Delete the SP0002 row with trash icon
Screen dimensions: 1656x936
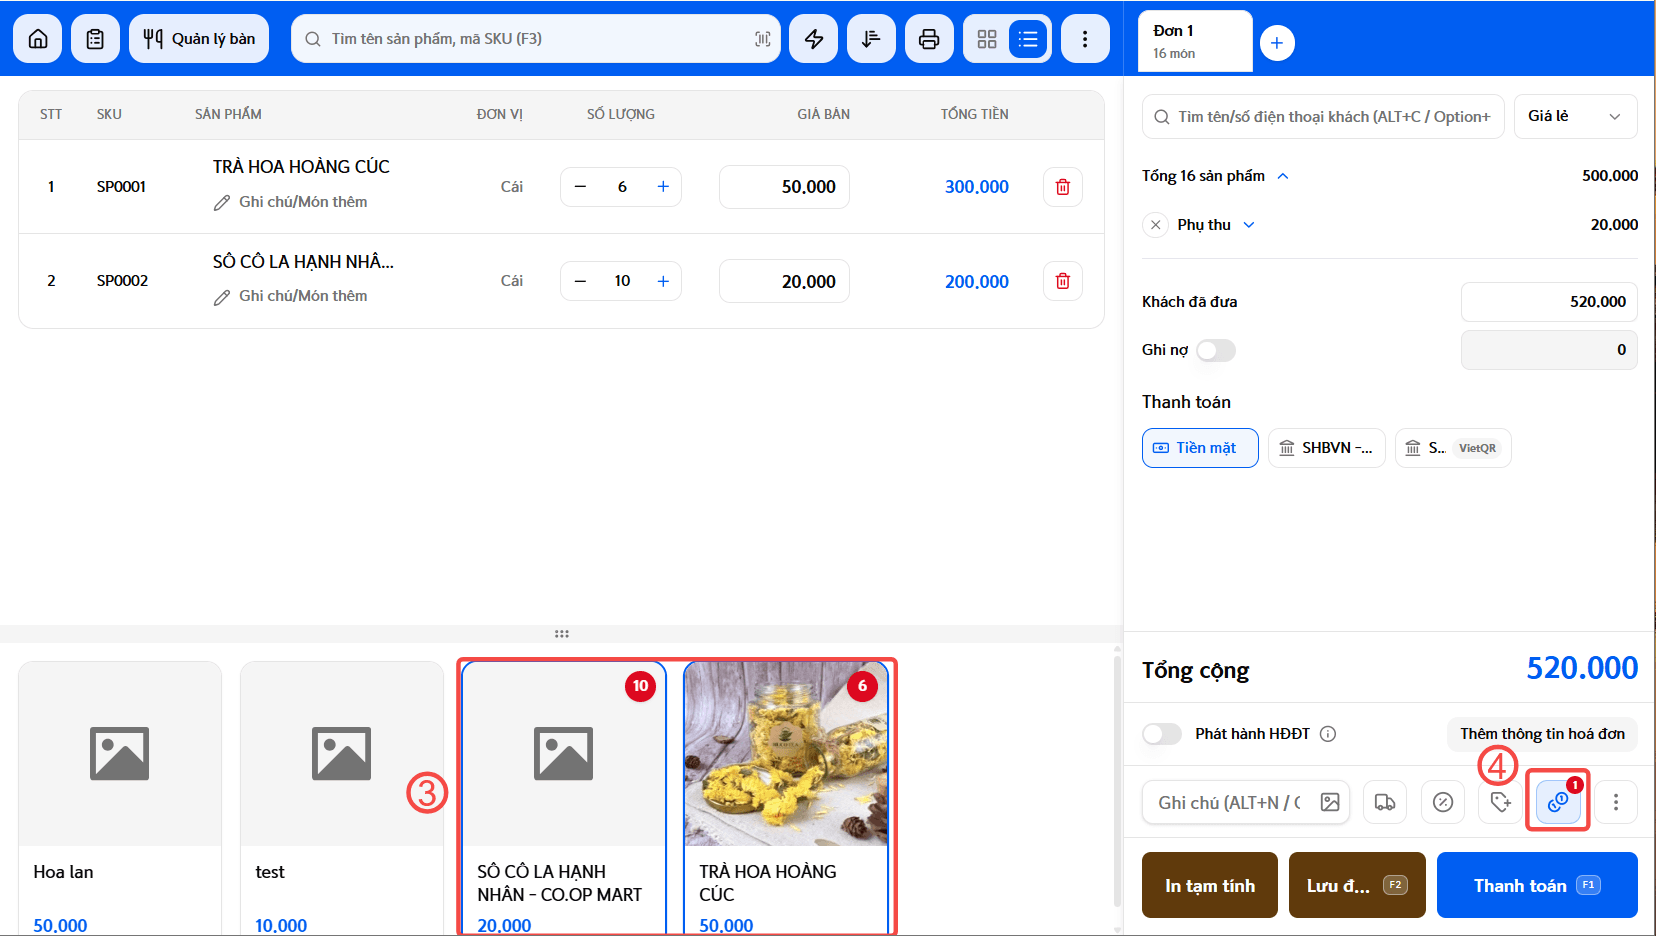(x=1063, y=281)
